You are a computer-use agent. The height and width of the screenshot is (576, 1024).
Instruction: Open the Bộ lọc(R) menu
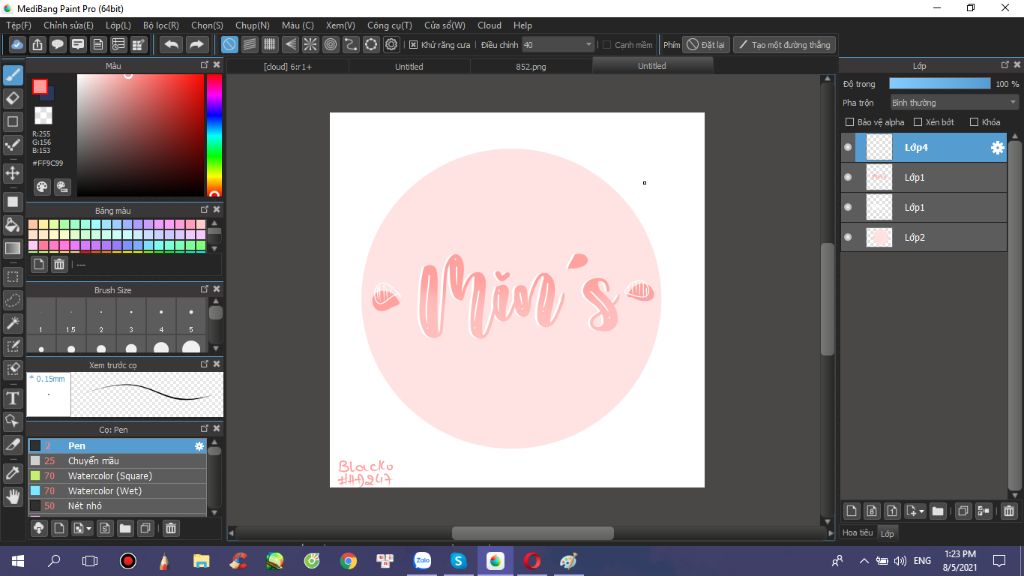click(x=161, y=25)
